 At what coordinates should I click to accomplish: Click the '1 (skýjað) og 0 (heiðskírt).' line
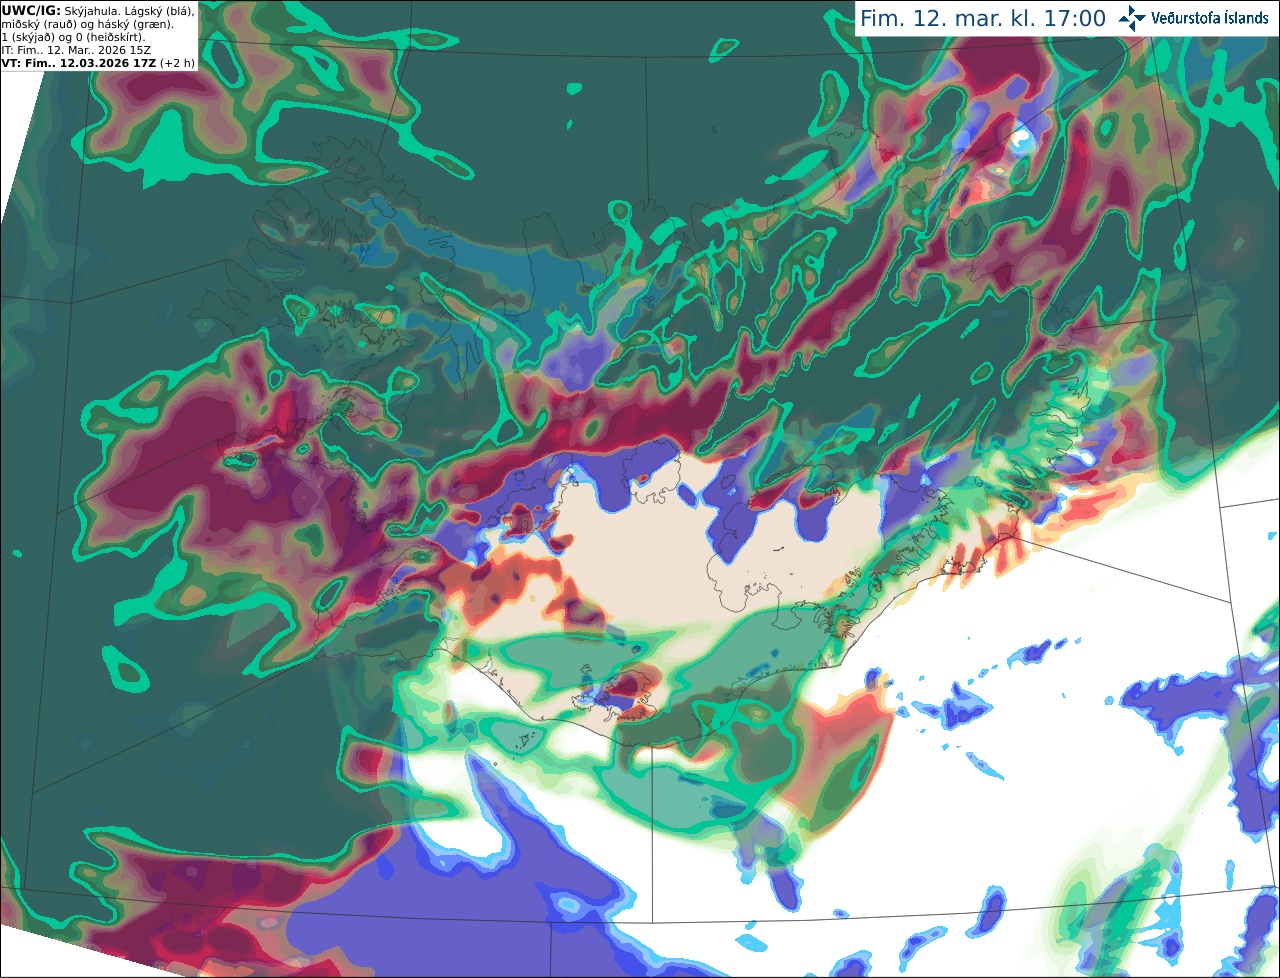73,36
